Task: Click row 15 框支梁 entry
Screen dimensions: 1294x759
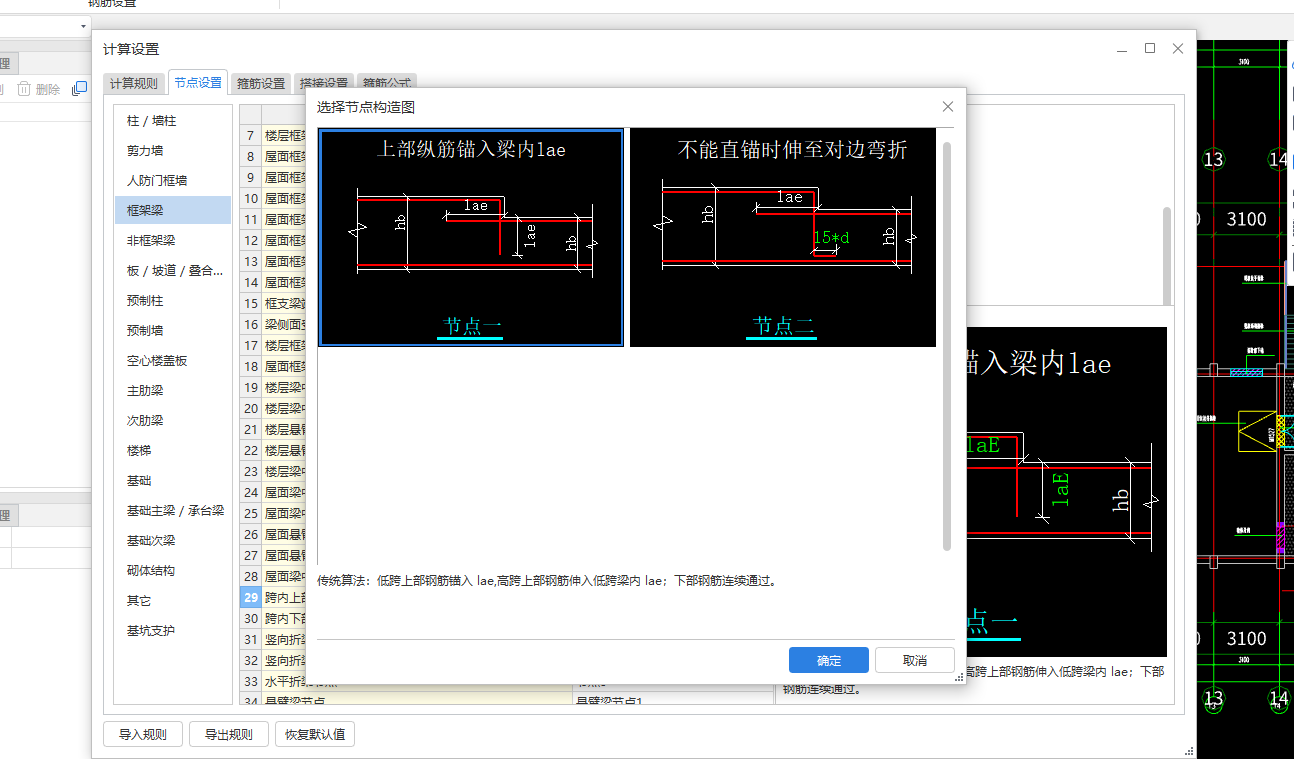Action: point(284,303)
